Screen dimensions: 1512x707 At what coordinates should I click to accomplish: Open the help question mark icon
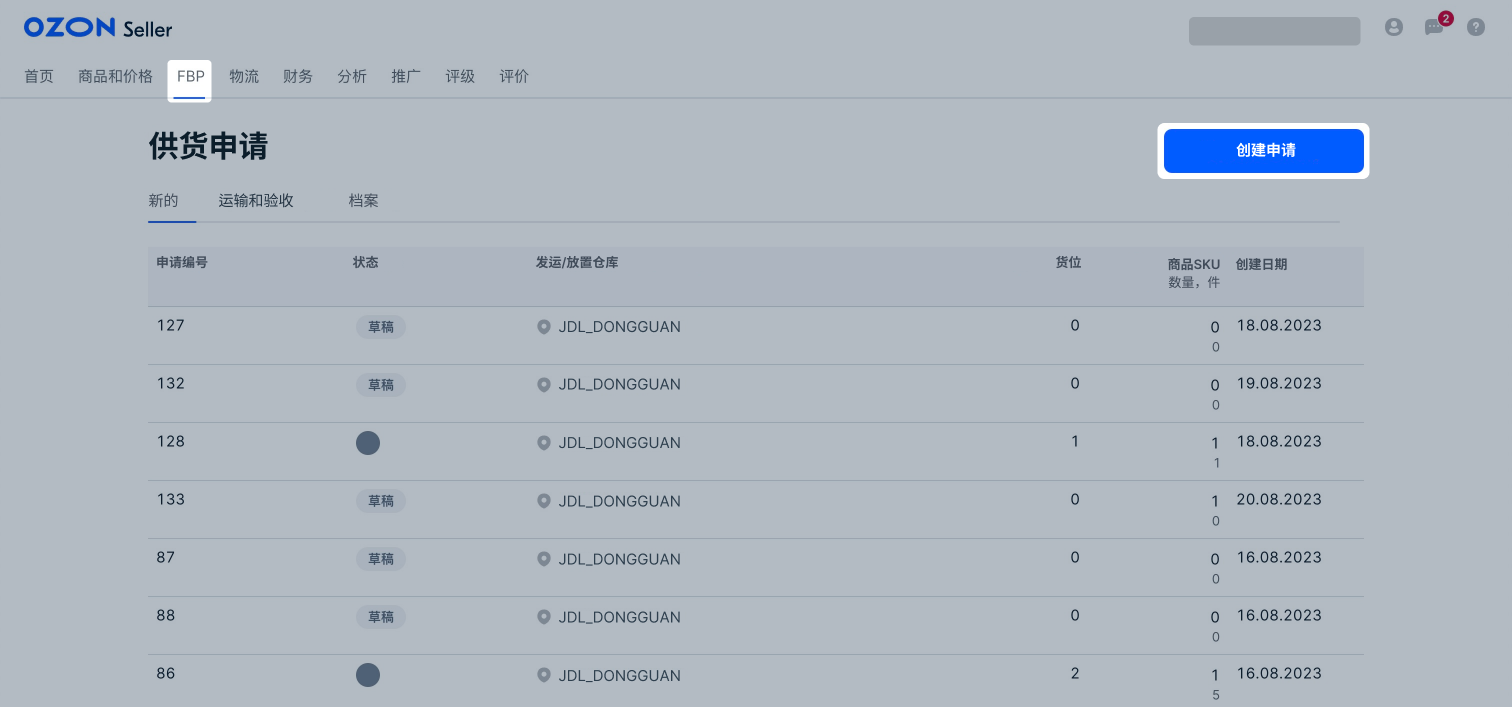click(1476, 28)
